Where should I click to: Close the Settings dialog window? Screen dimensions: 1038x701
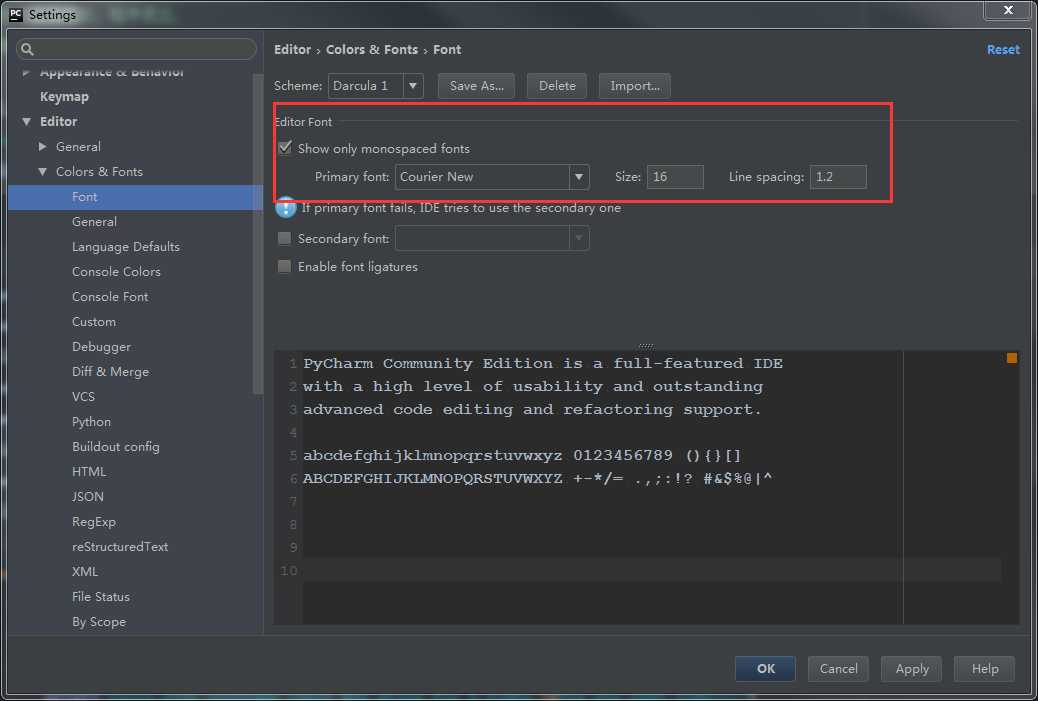click(1008, 10)
